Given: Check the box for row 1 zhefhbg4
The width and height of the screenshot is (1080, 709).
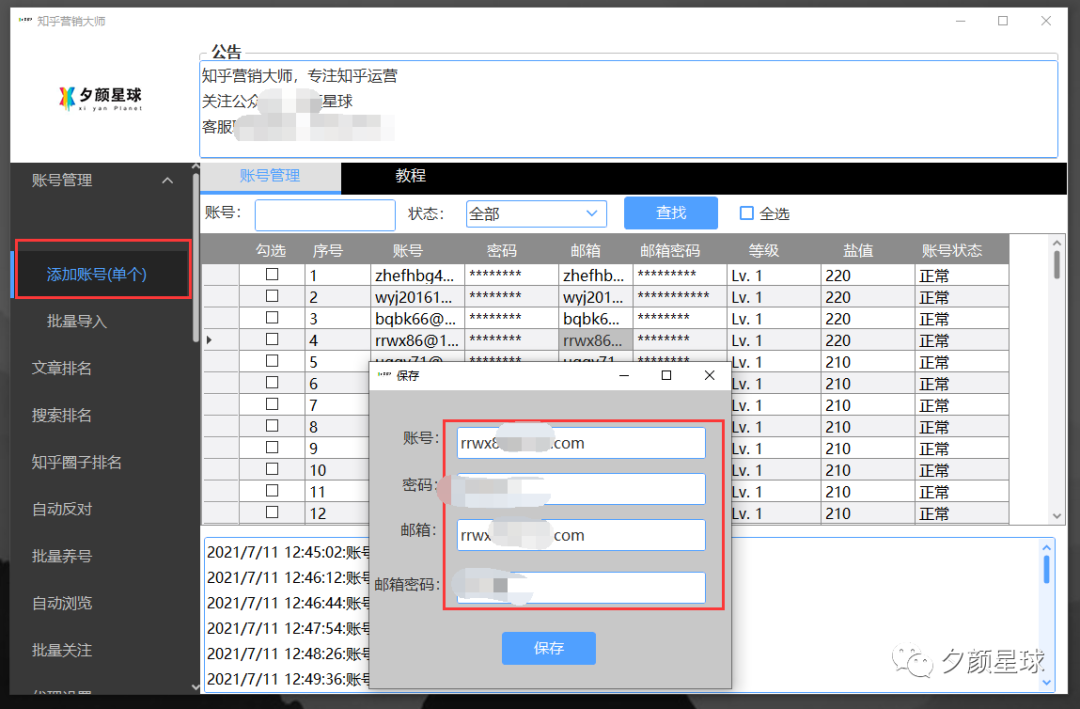Looking at the screenshot, I should pos(272,274).
